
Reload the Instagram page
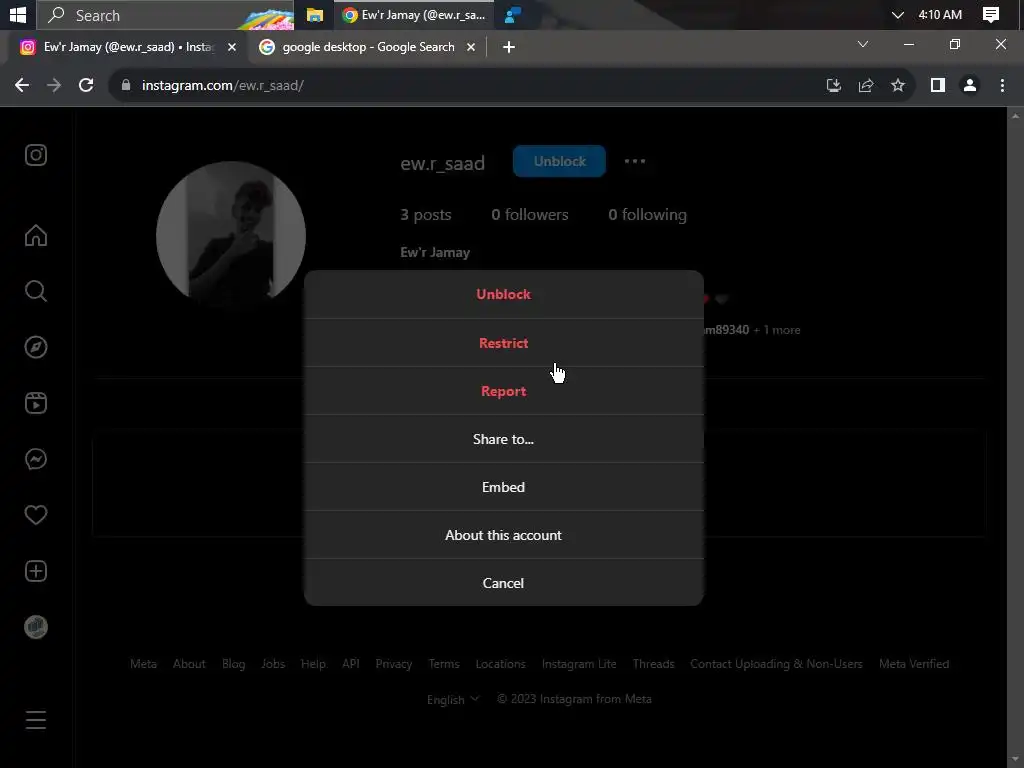(86, 86)
